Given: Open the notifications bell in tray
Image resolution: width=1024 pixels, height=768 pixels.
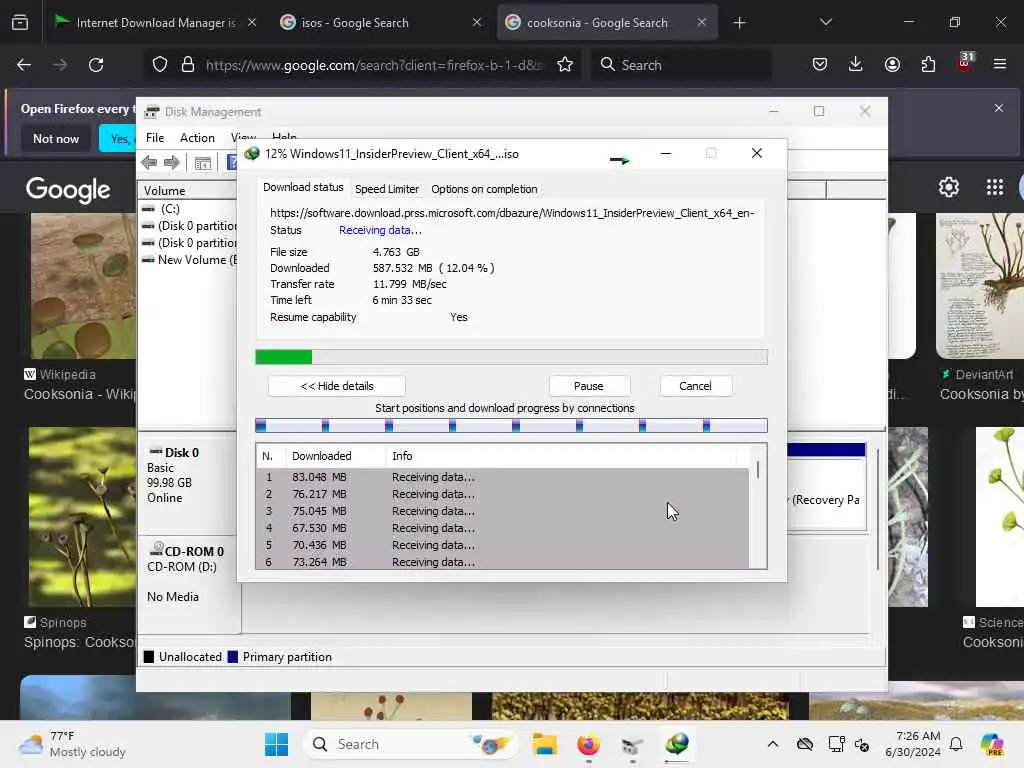Looking at the screenshot, I should (x=956, y=744).
